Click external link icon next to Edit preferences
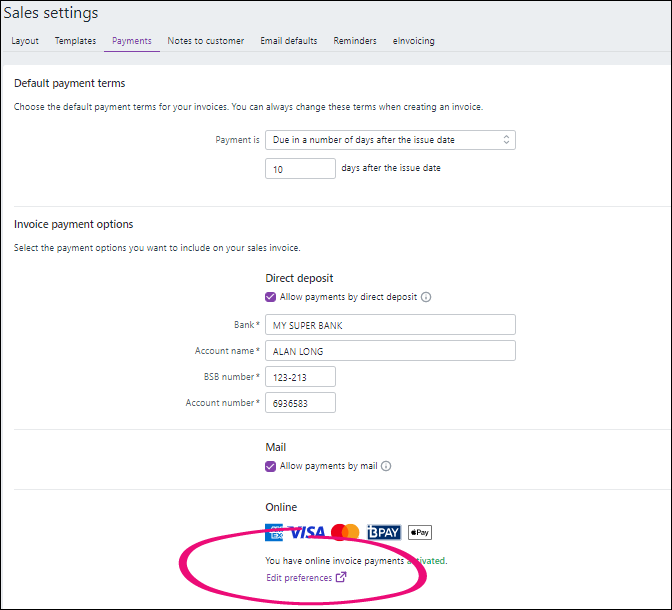This screenshot has width=672, height=610. [341, 578]
